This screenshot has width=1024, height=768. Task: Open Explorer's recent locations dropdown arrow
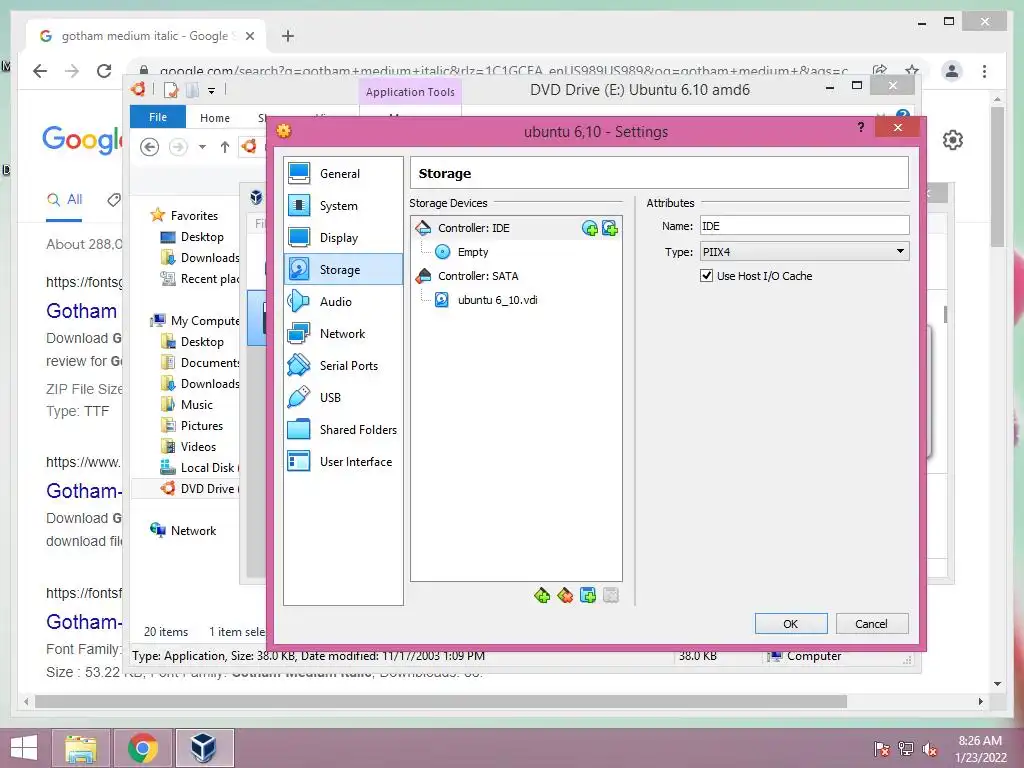[x=202, y=147]
